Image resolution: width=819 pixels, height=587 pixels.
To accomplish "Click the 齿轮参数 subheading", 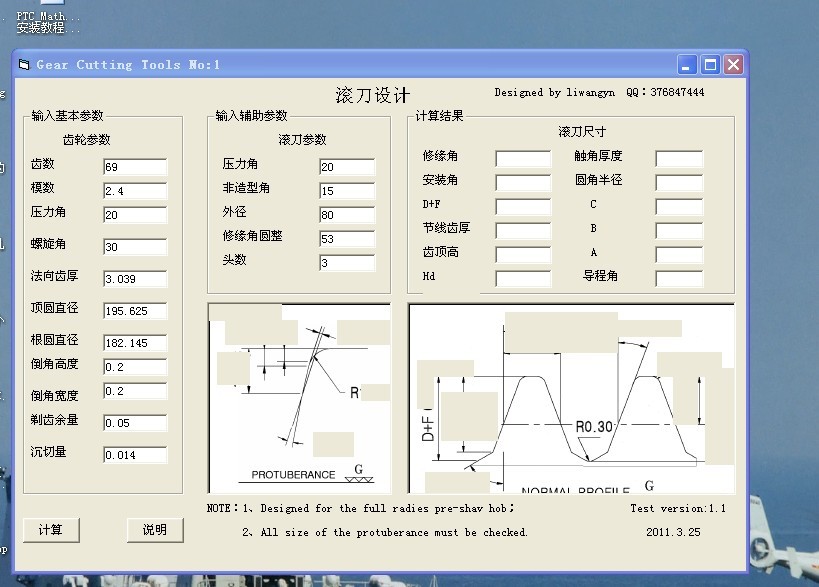I will point(87,139).
